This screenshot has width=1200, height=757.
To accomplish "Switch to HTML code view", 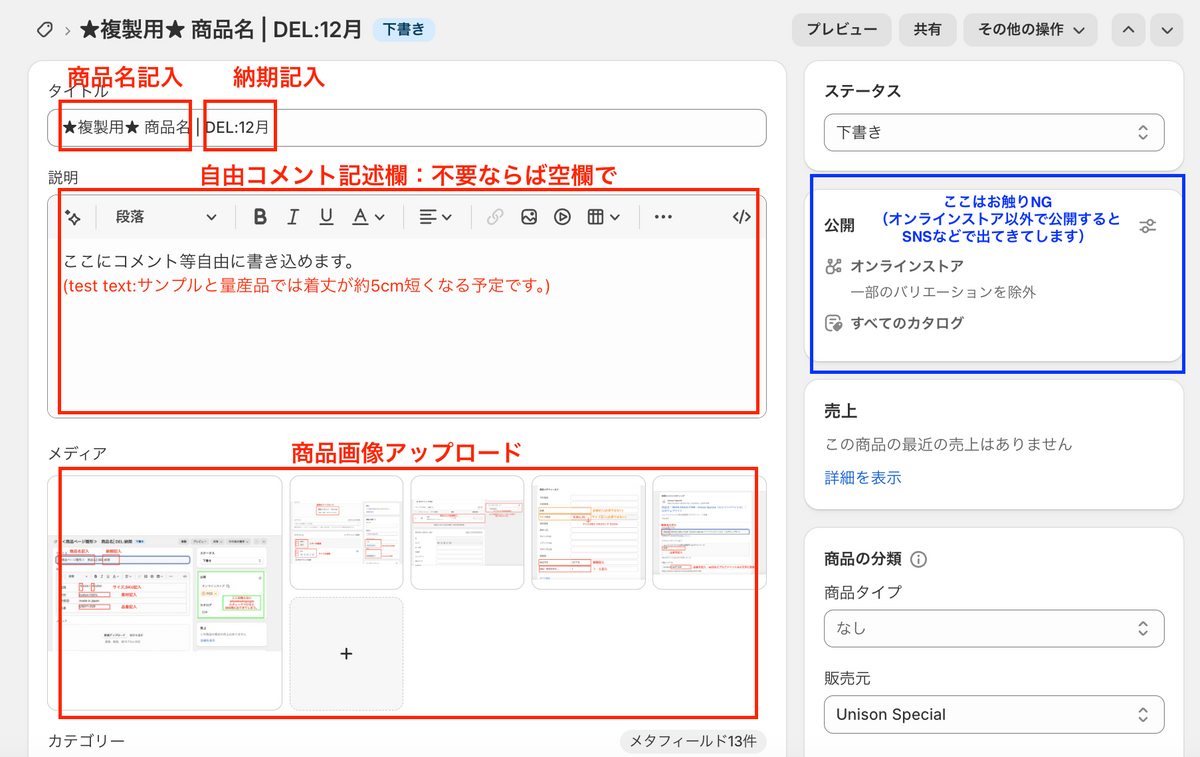I will click(x=741, y=217).
